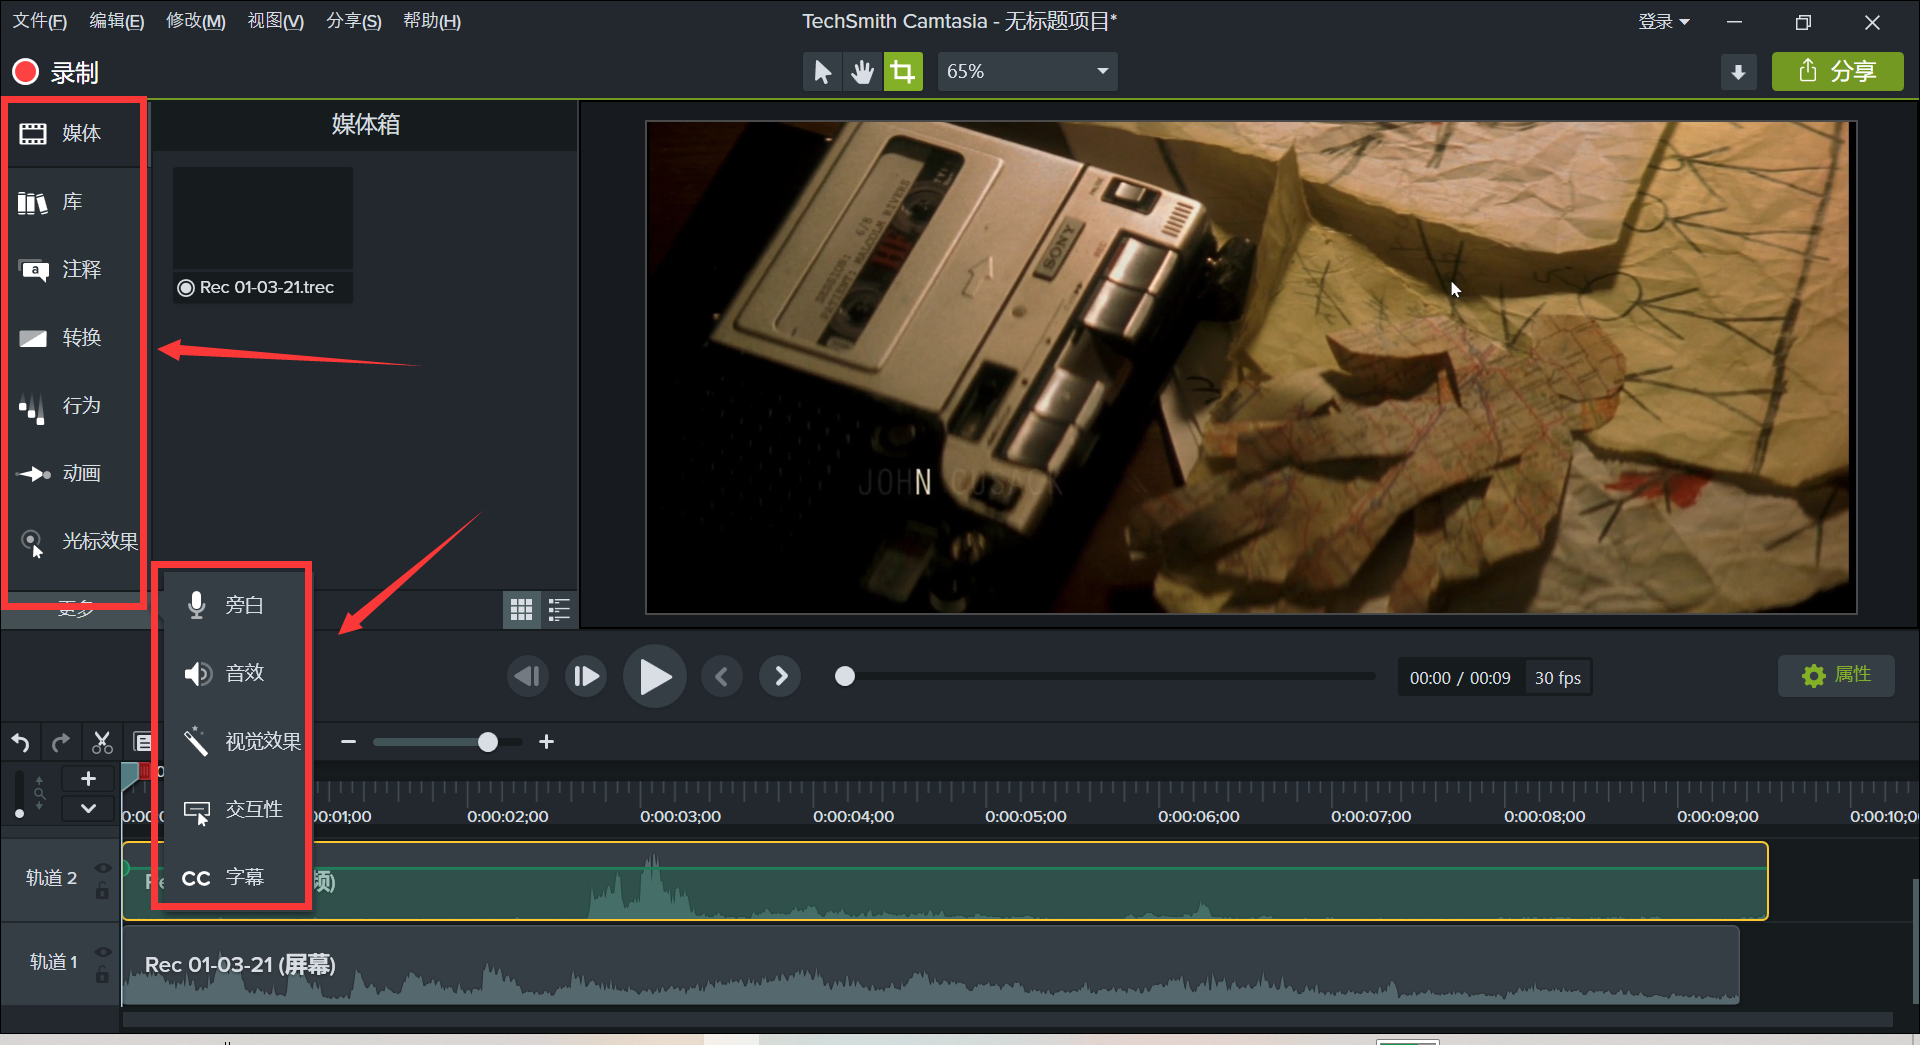Viewport: 1920px width, 1045px height.
Task: Undo the last action
Action: [21, 742]
